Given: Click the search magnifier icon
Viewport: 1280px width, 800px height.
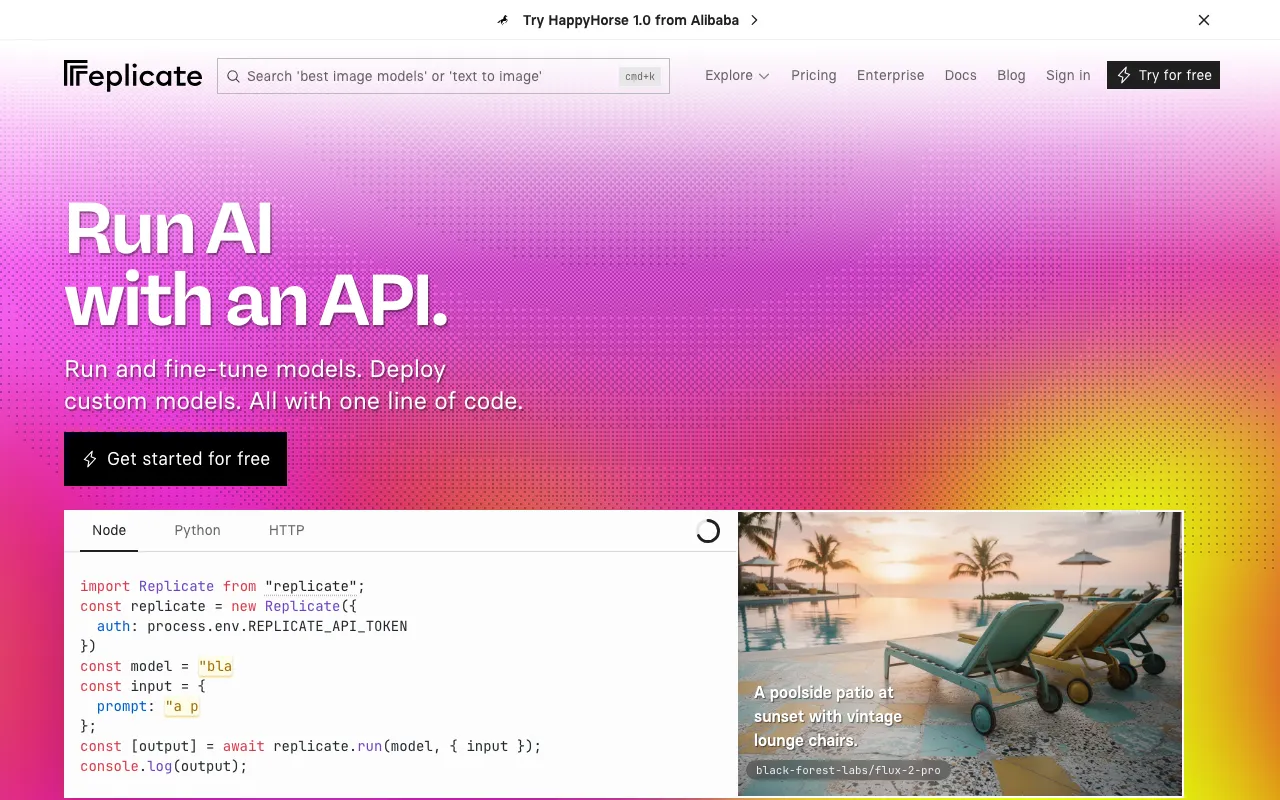Looking at the screenshot, I should coord(233,76).
